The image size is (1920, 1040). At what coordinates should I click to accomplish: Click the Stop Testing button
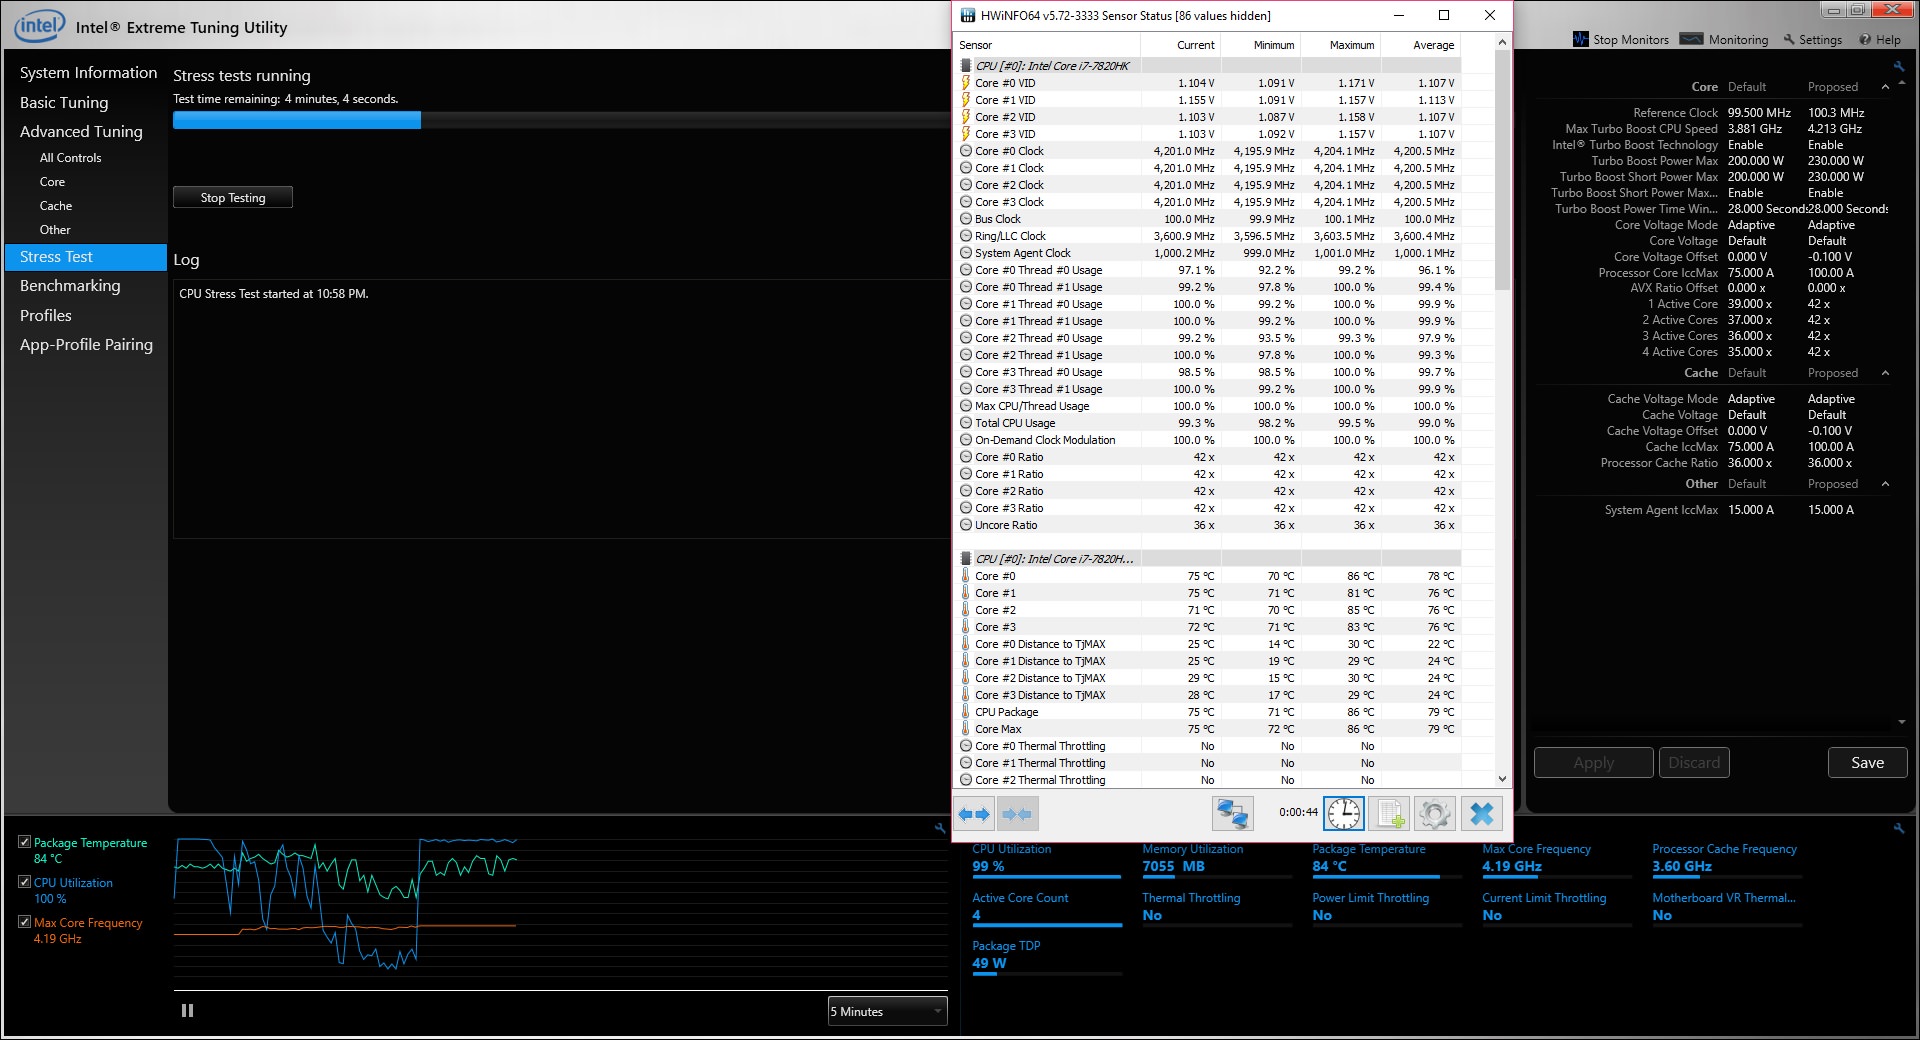point(233,197)
